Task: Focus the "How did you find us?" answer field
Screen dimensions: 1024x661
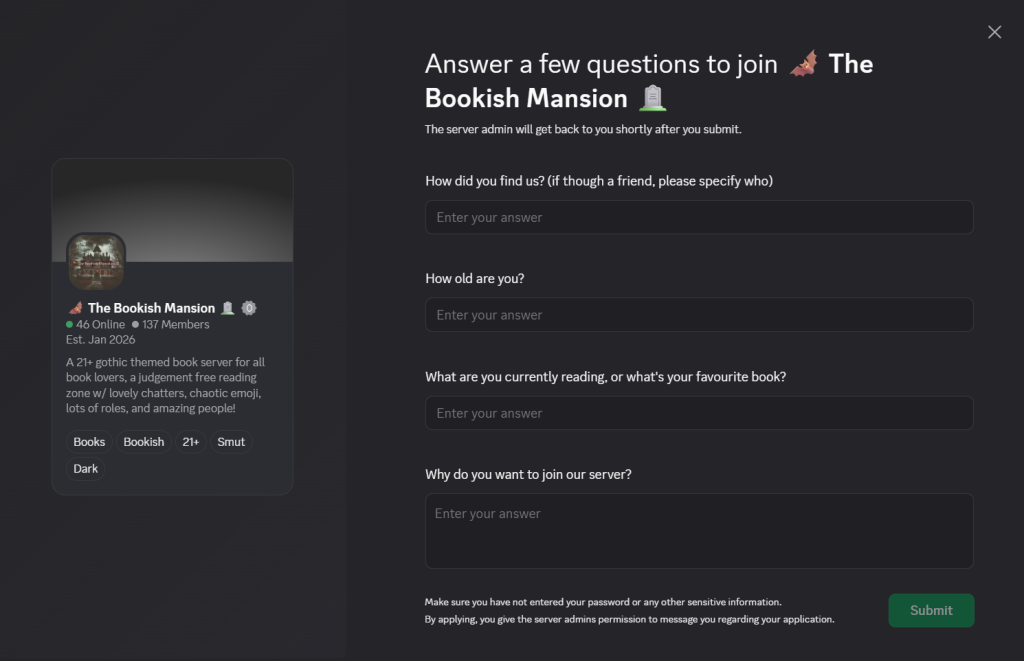Action: point(699,217)
